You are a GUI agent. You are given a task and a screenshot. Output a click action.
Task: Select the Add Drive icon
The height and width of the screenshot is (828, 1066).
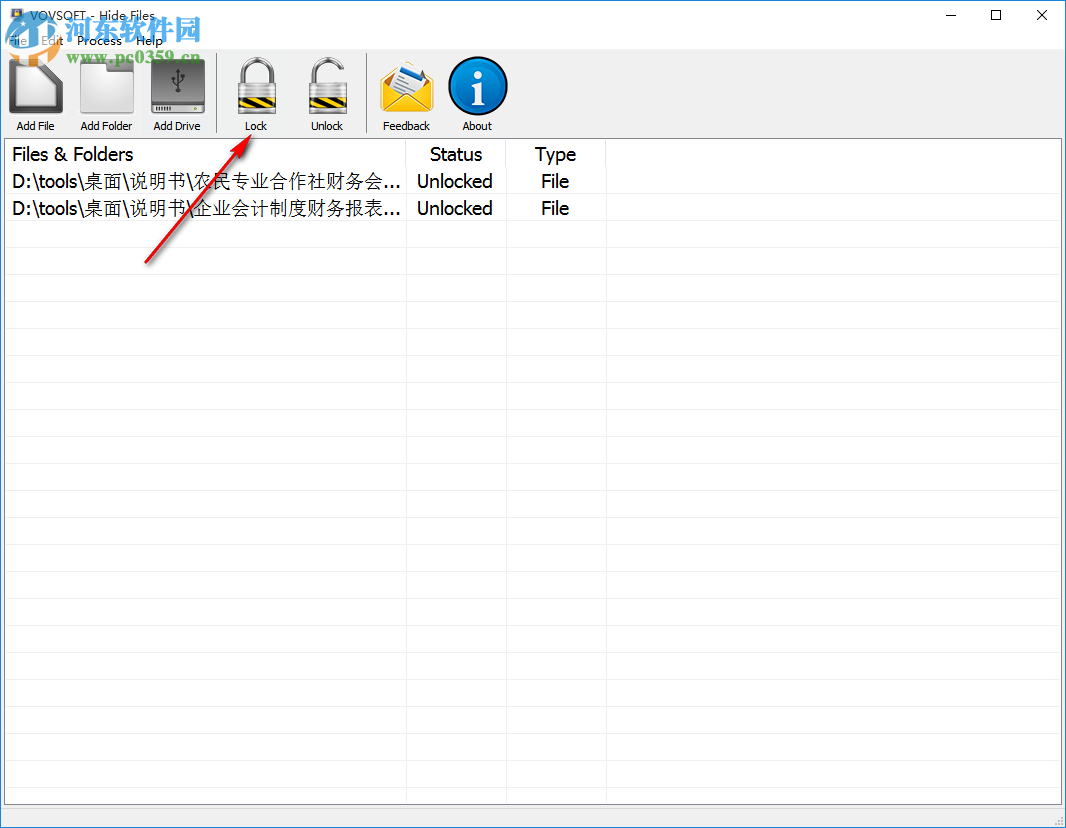[x=177, y=86]
